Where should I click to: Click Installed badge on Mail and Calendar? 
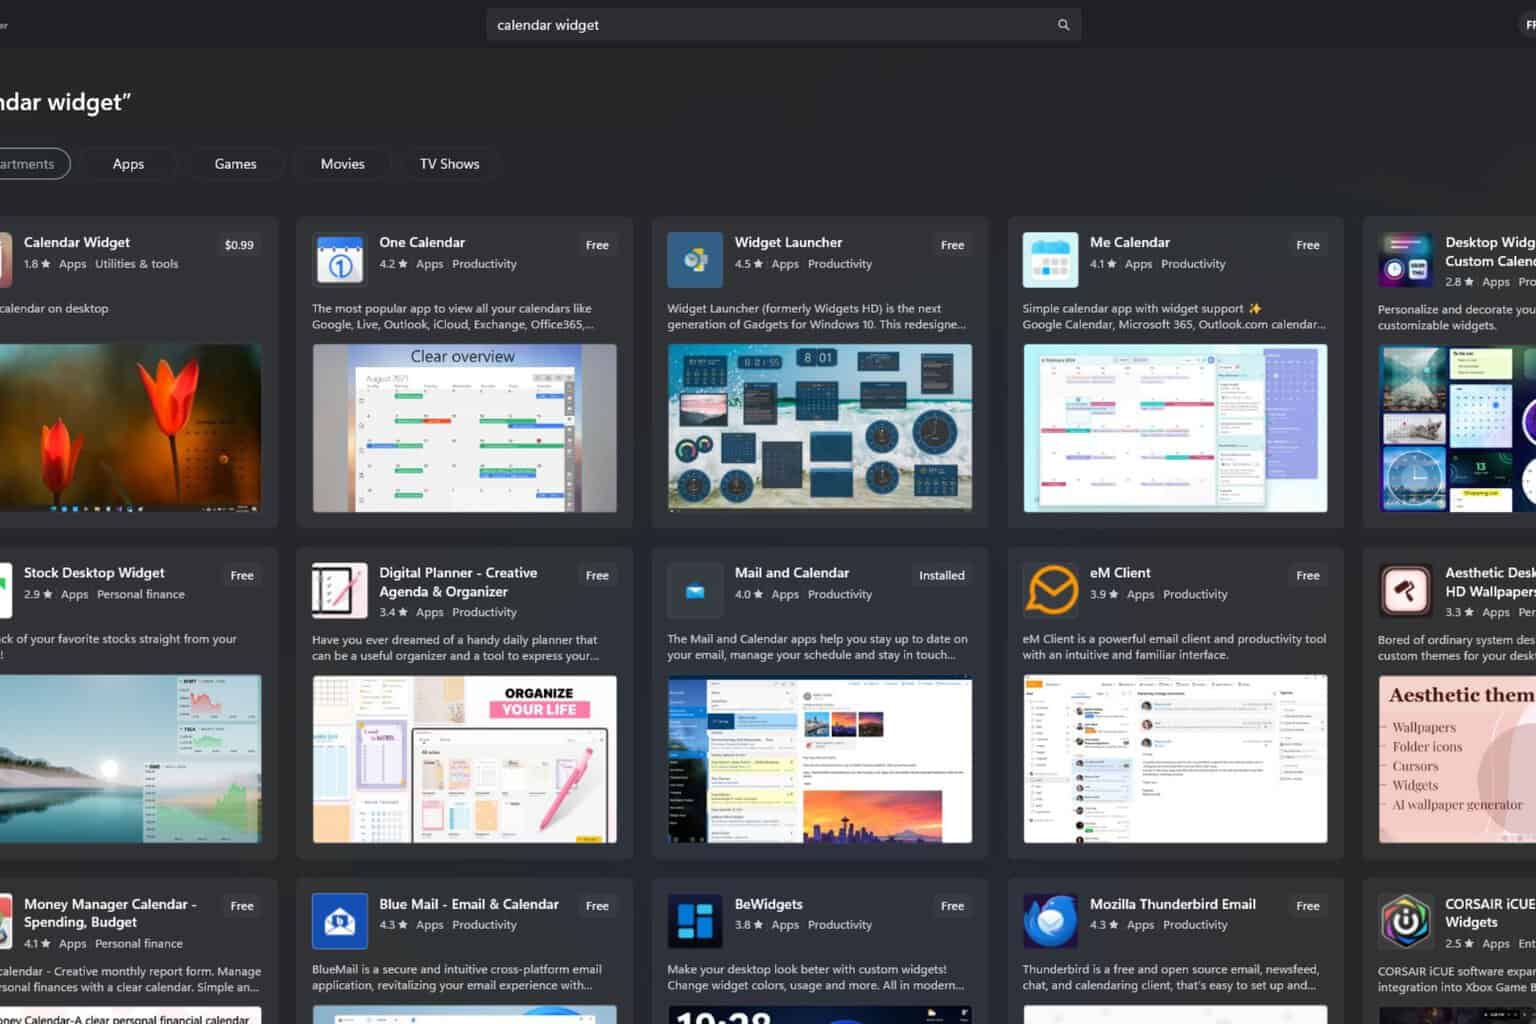point(942,576)
